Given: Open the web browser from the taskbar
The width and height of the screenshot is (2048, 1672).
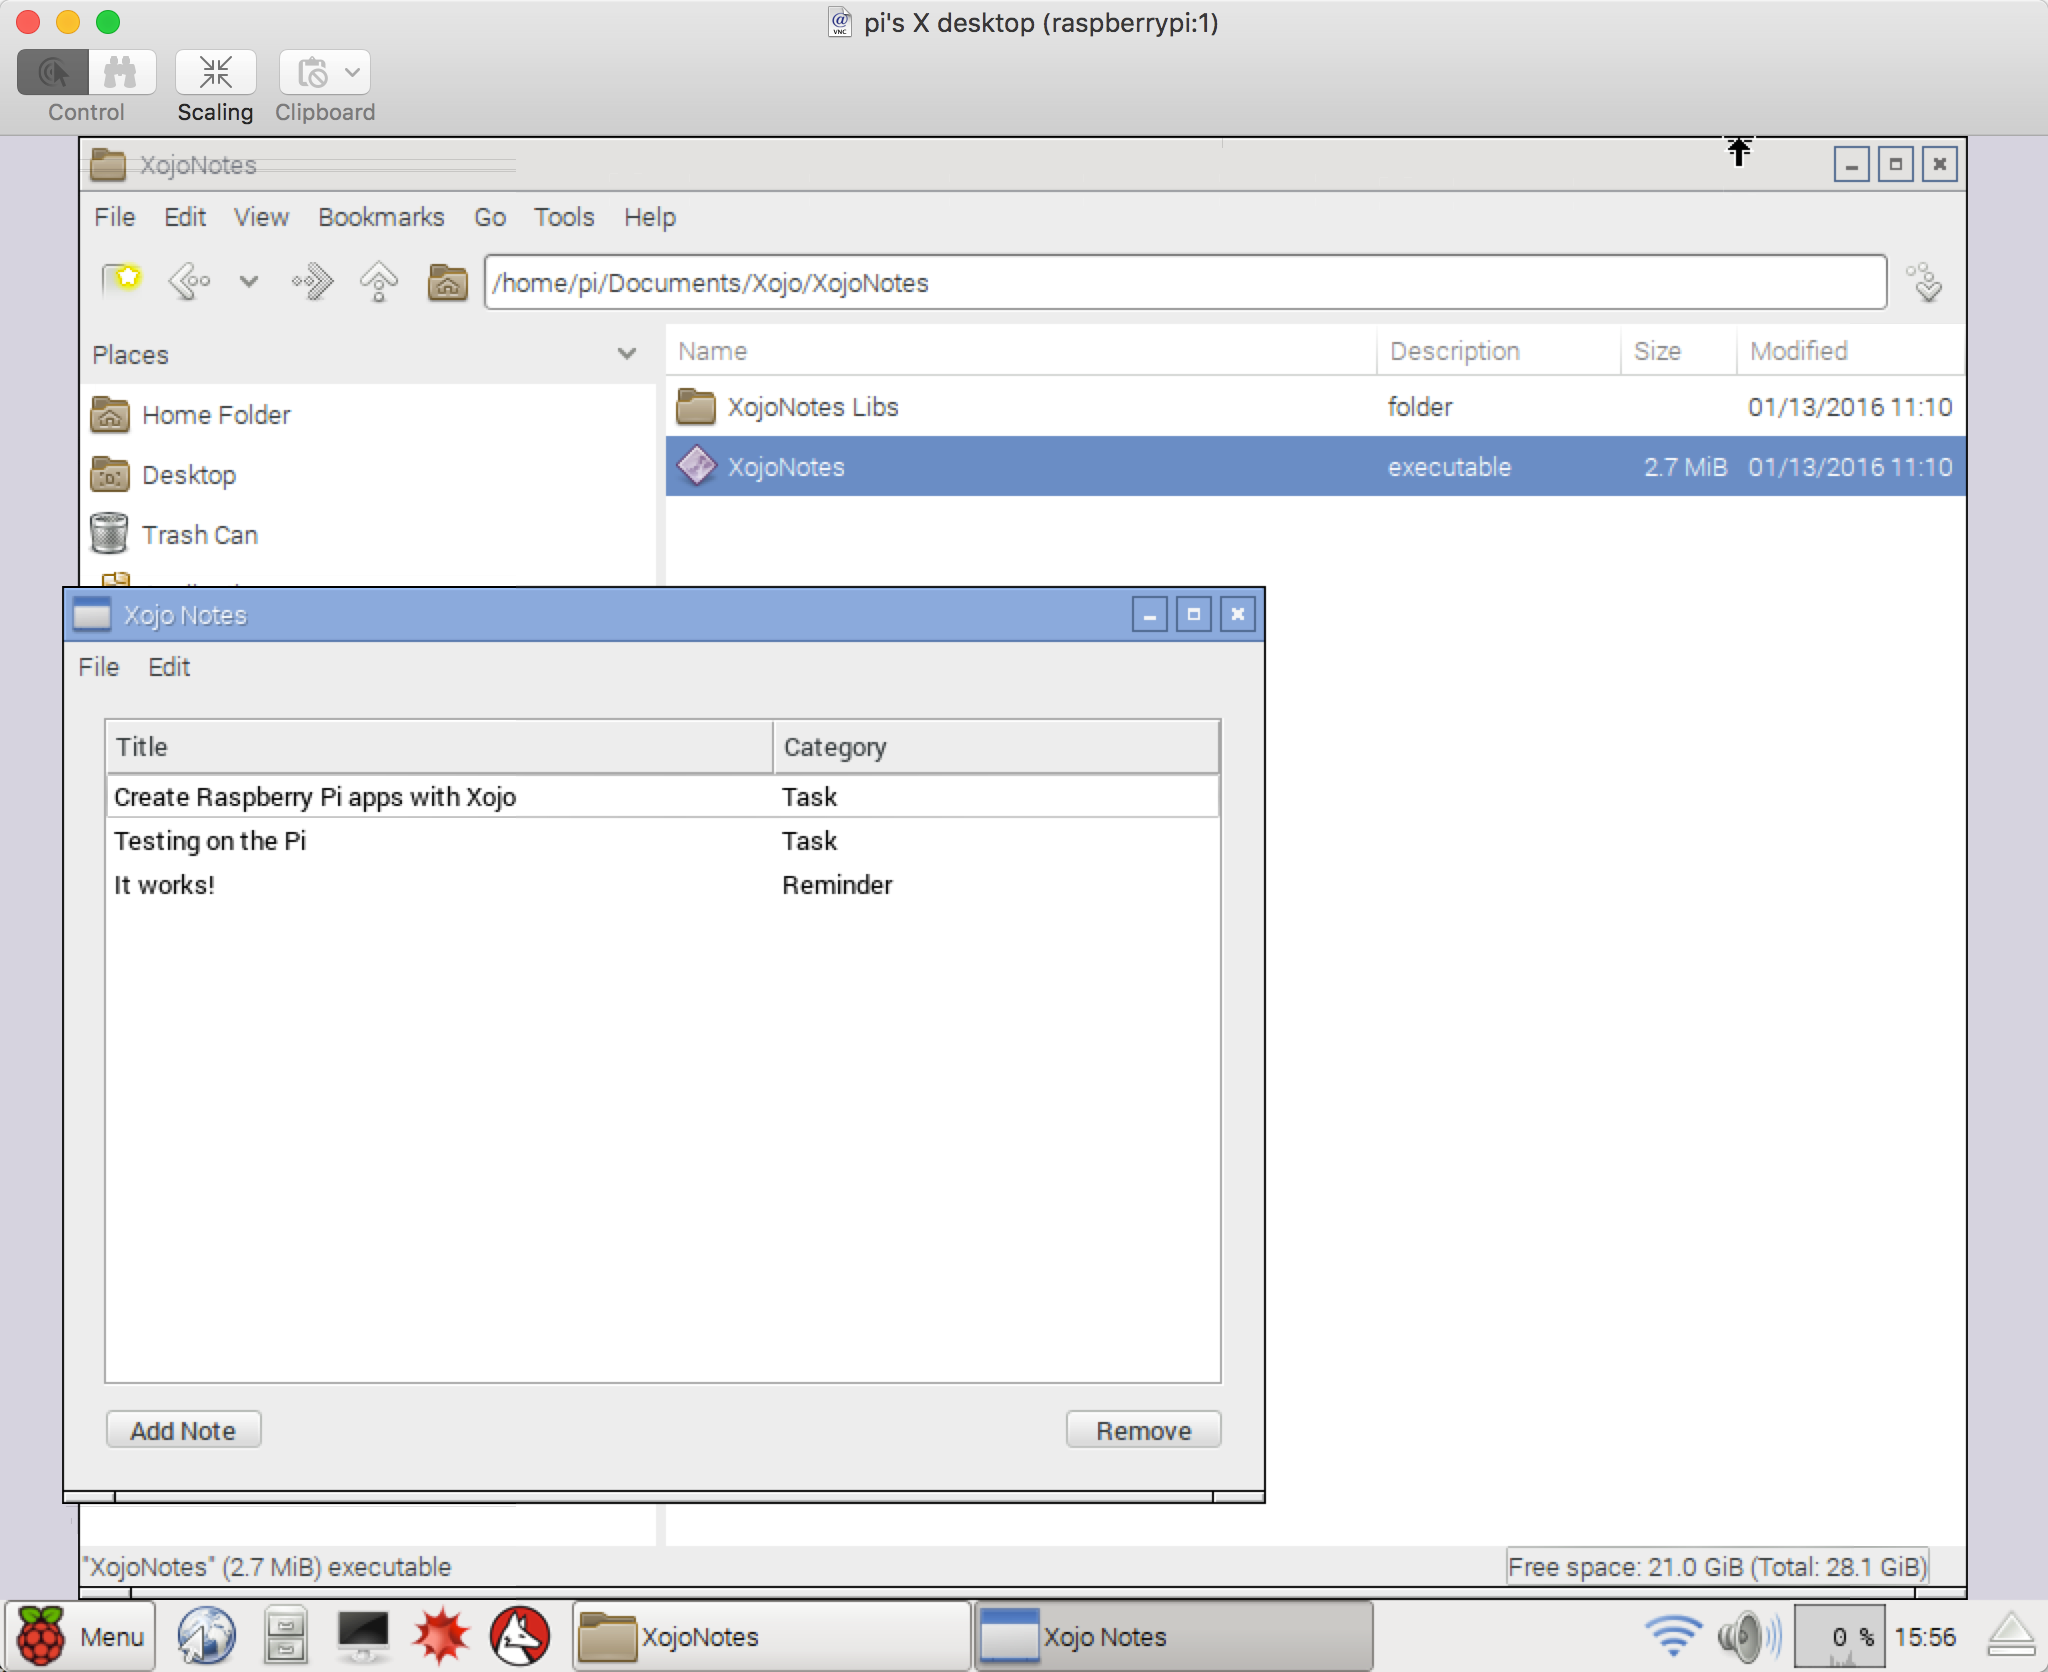Looking at the screenshot, I should (206, 1636).
